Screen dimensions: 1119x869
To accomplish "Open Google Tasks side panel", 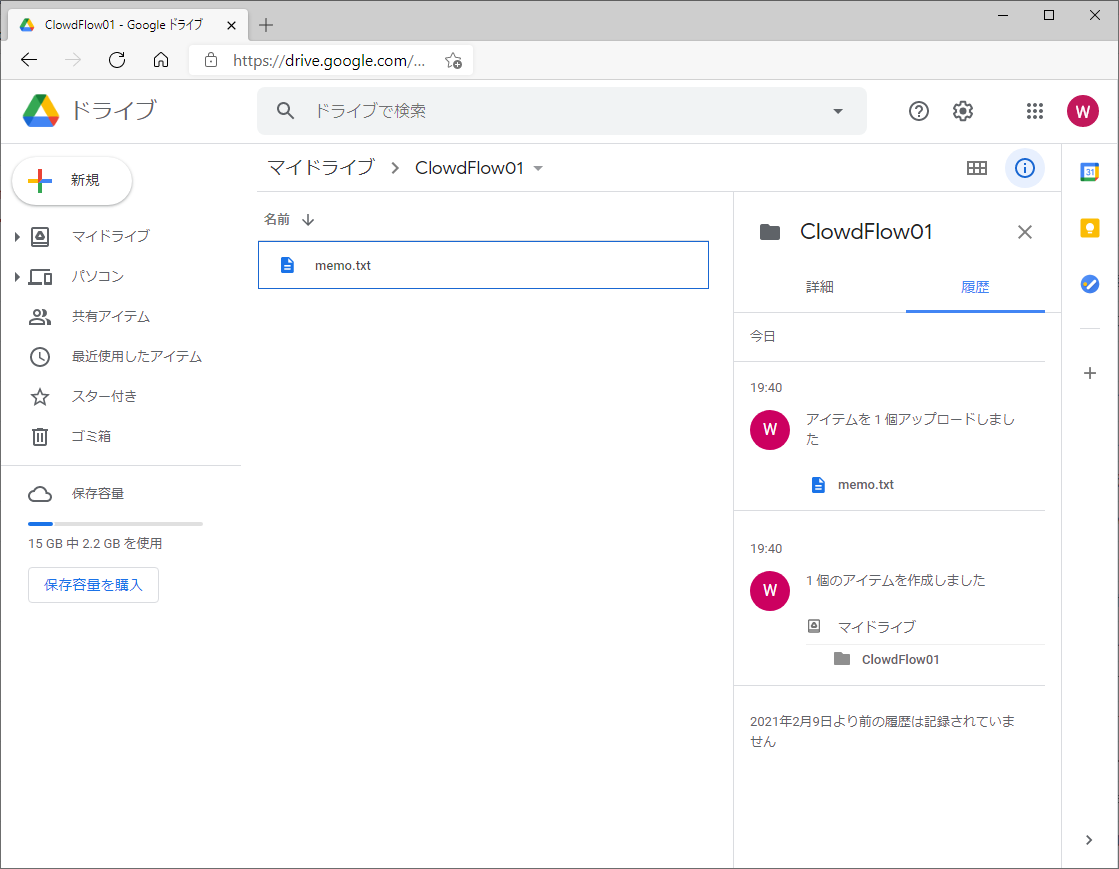I will (x=1090, y=284).
